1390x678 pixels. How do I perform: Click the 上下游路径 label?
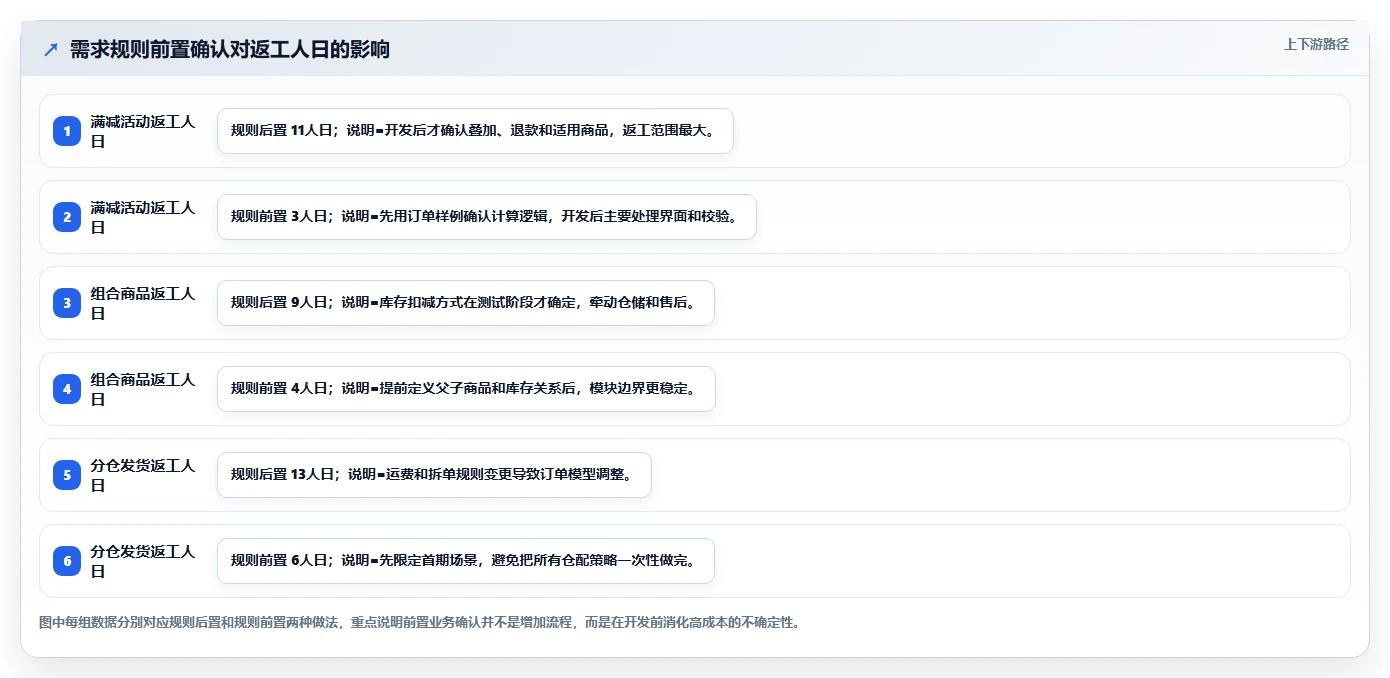1316,44
